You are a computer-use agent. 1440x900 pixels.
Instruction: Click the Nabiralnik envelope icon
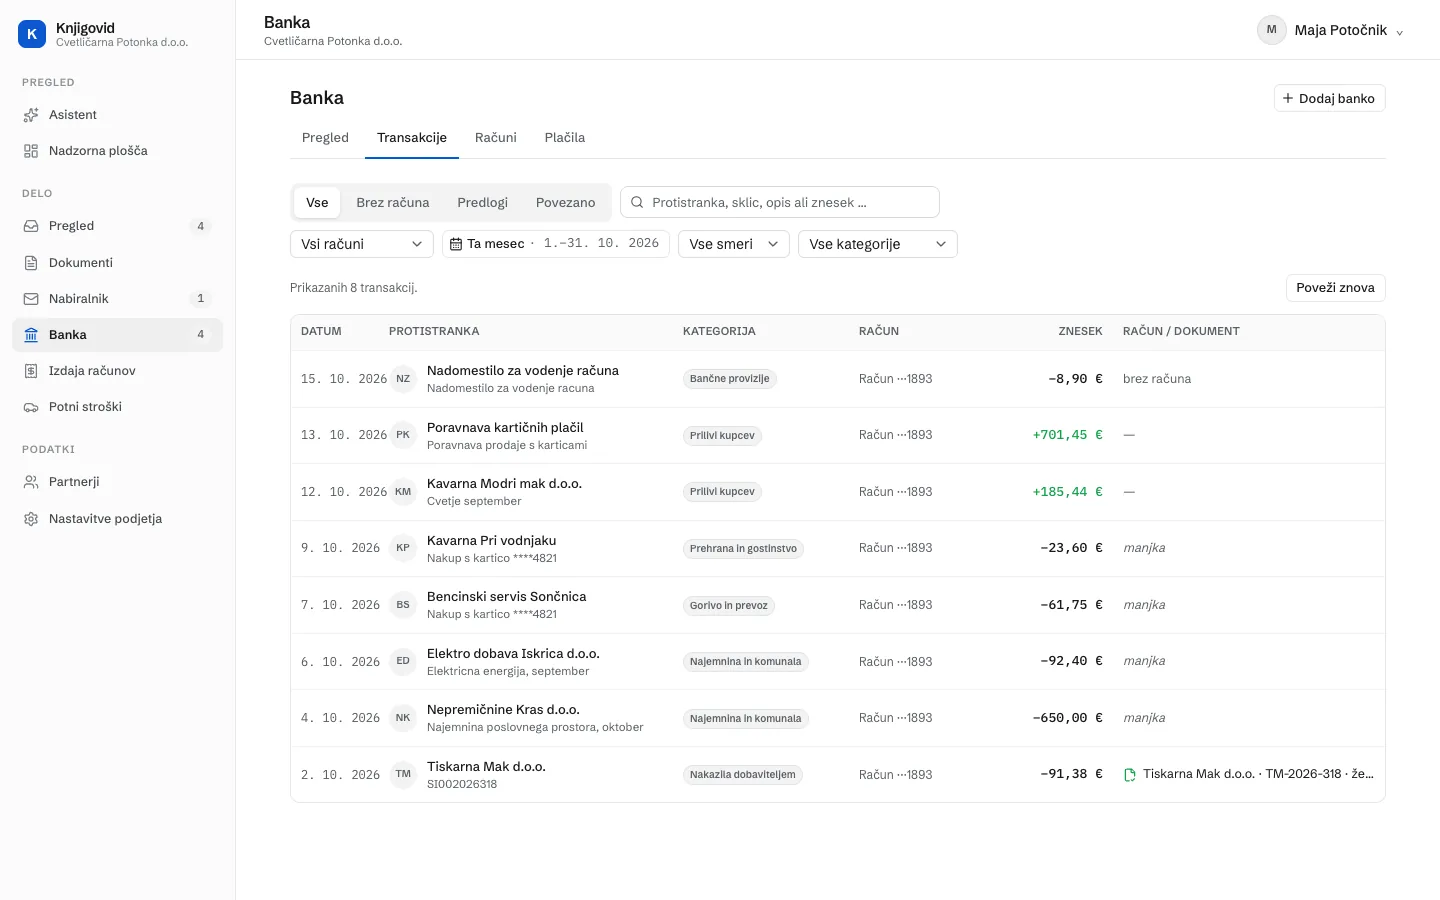click(x=31, y=299)
